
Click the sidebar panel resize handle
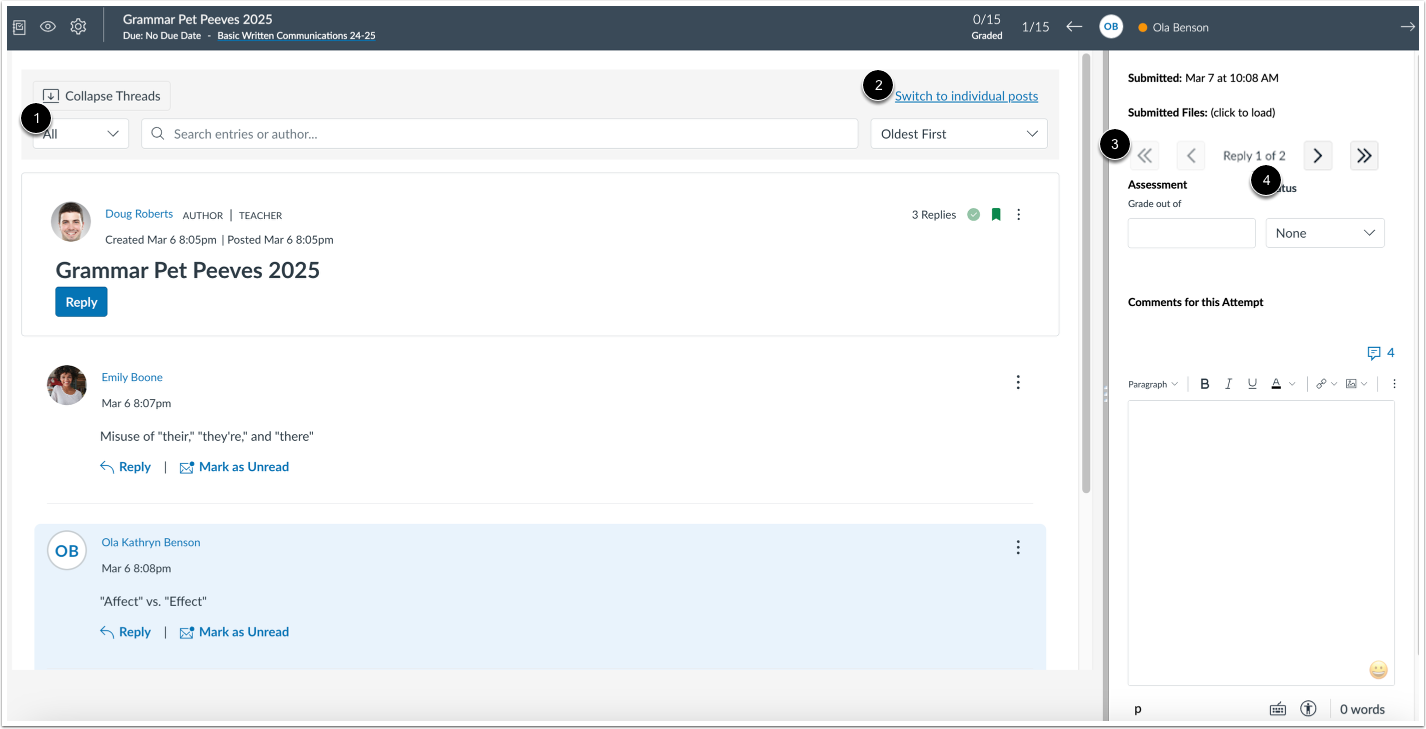tap(1105, 395)
